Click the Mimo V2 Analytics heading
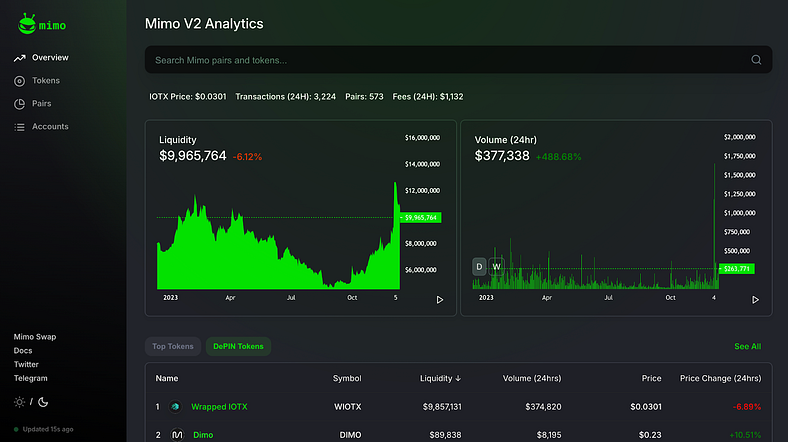 pos(204,24)
